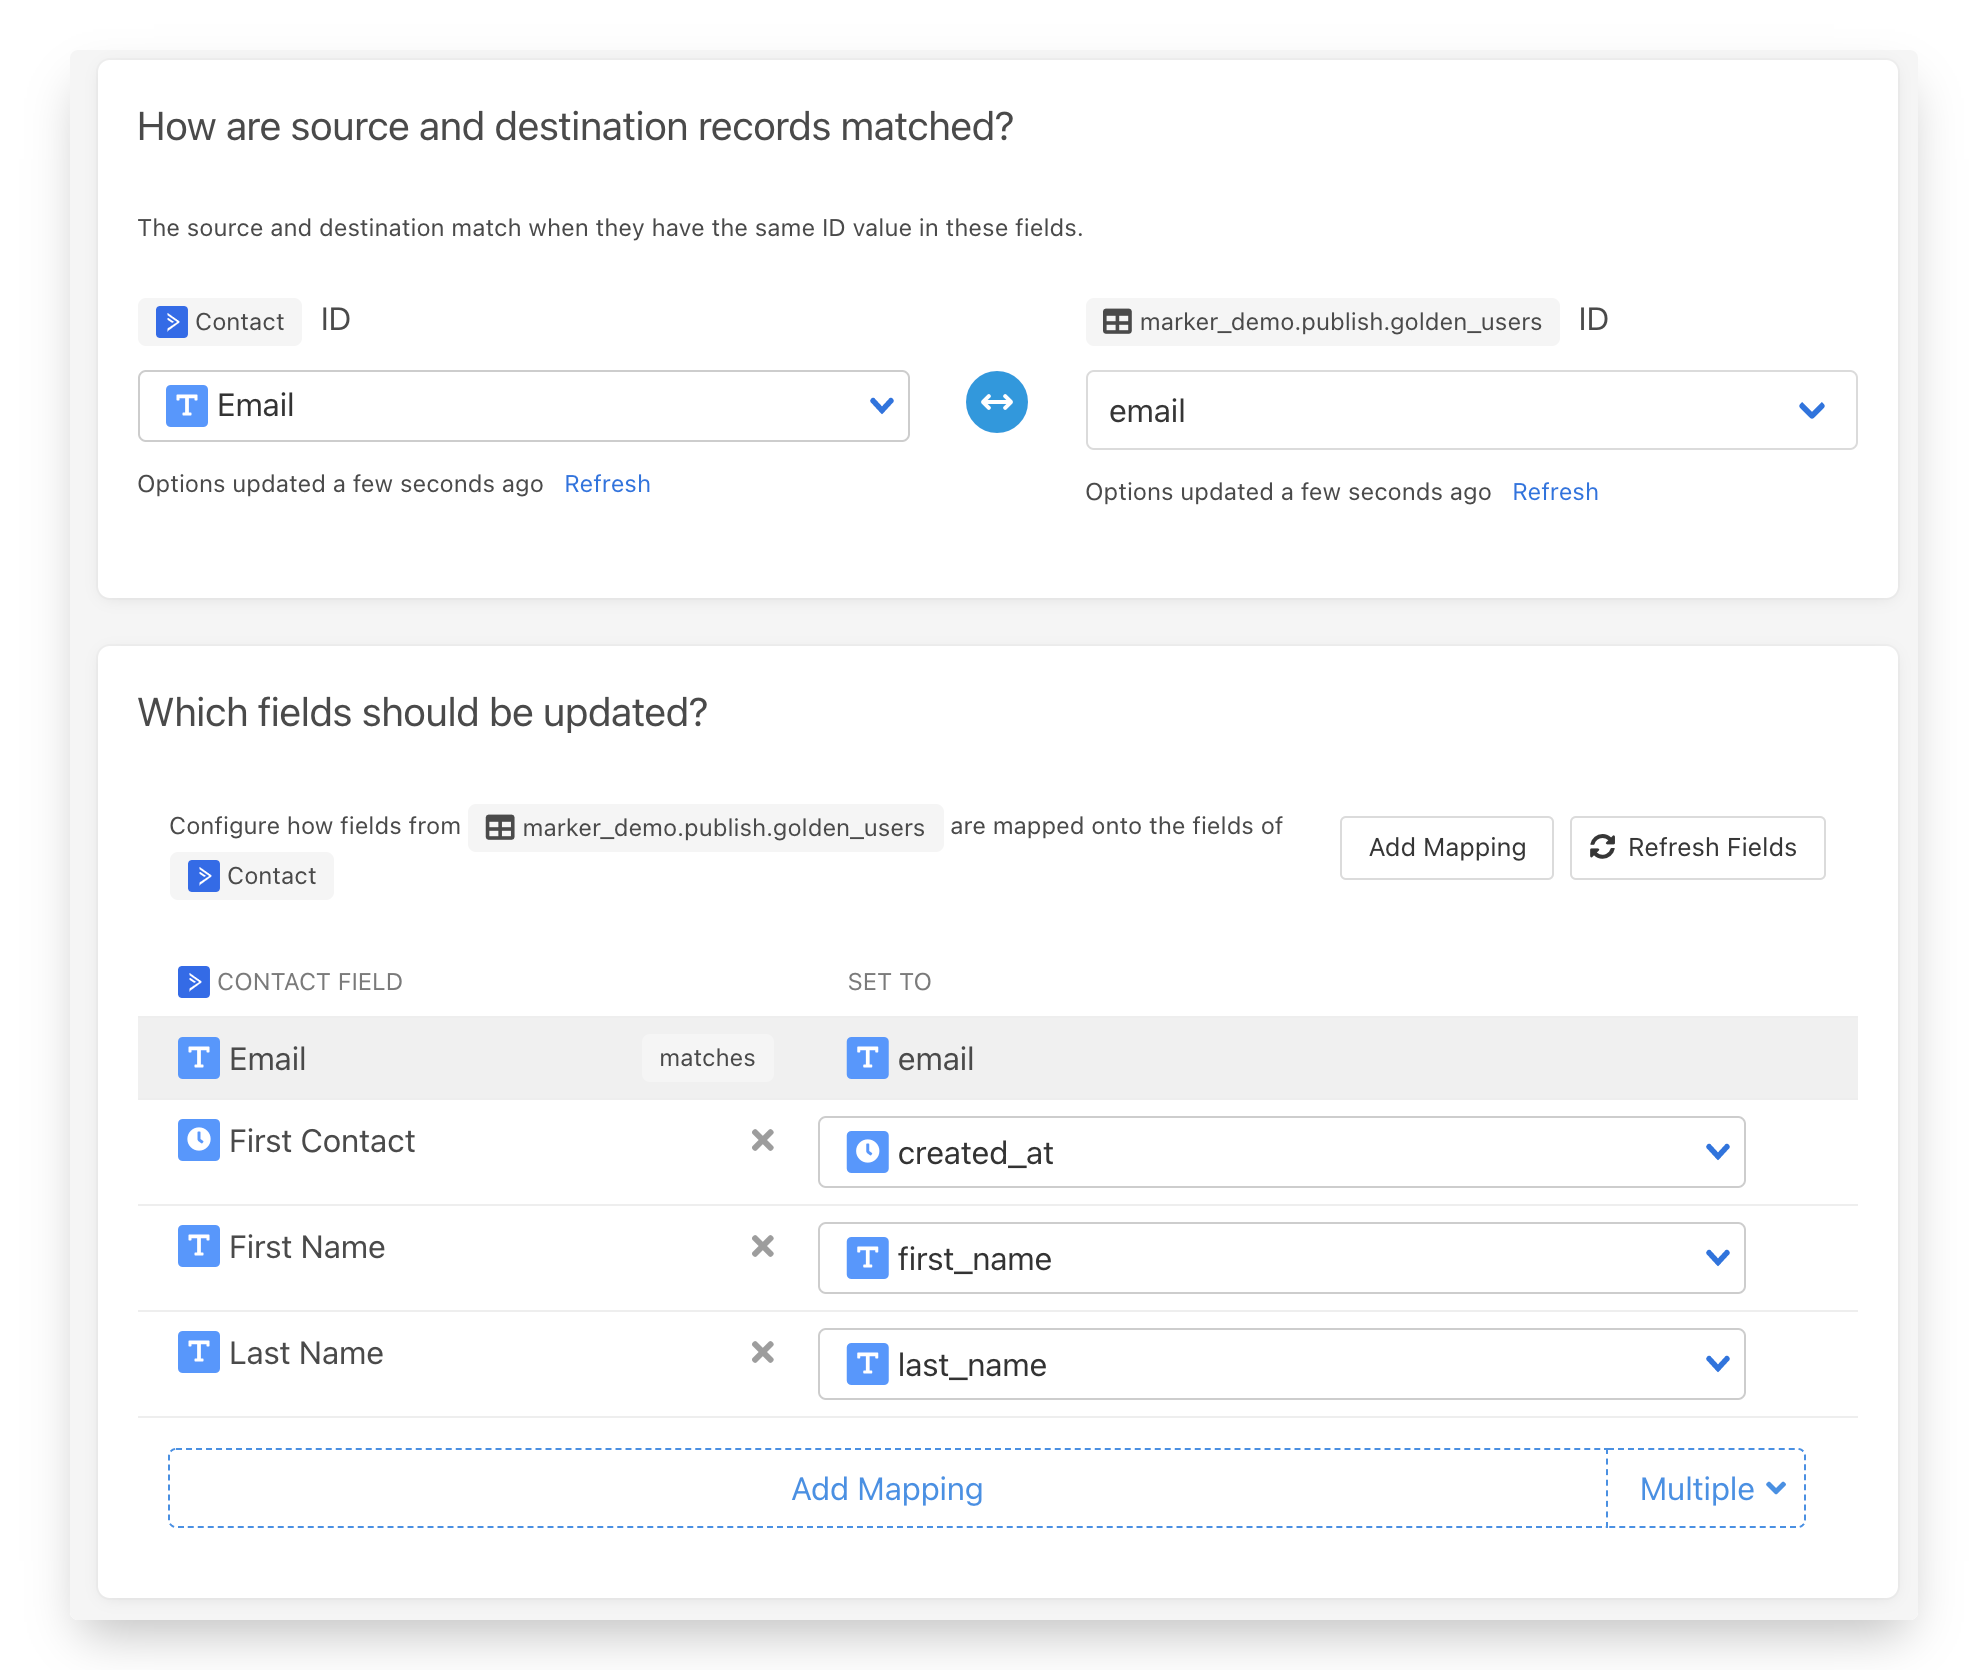The width and height of the screenshot is (1988, 1670).
Task: Click the dashed Add Mapping area
Action: click(886, 1488)
